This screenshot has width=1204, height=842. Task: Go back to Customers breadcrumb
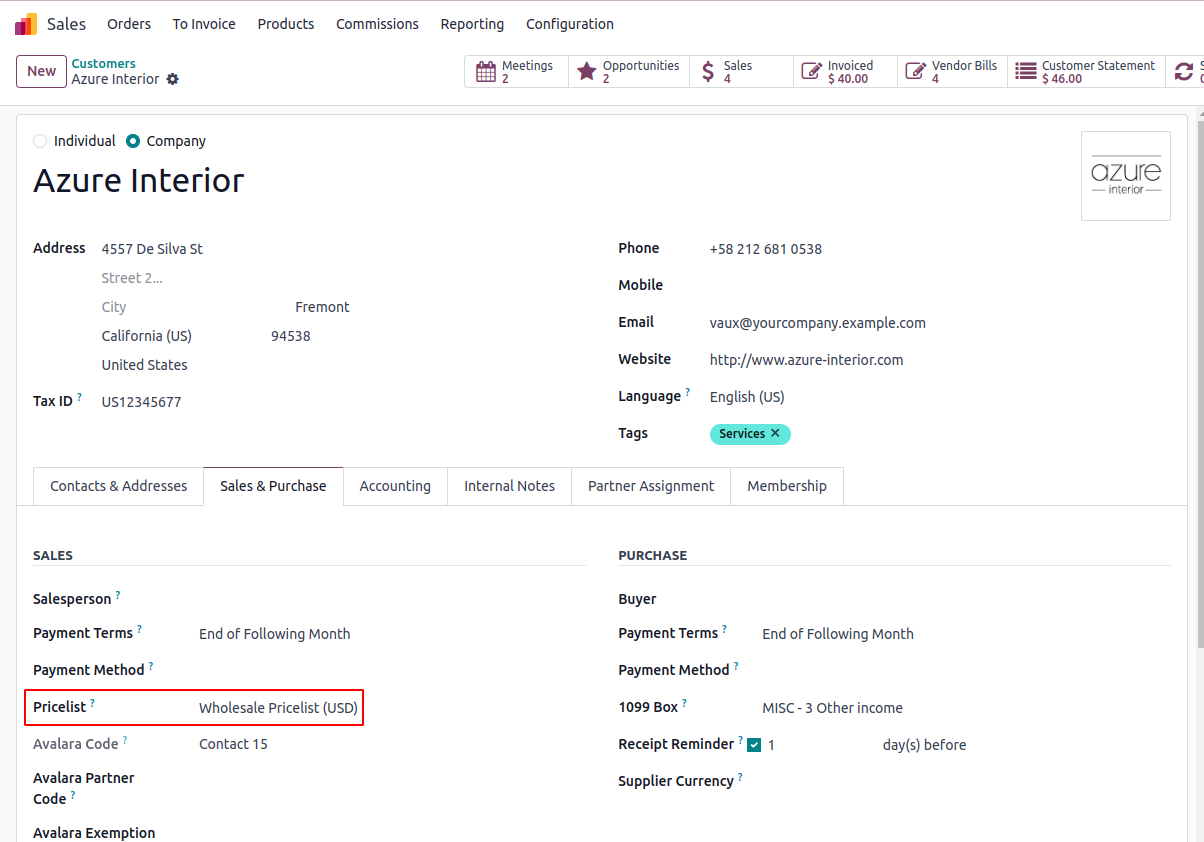(103, 63)
